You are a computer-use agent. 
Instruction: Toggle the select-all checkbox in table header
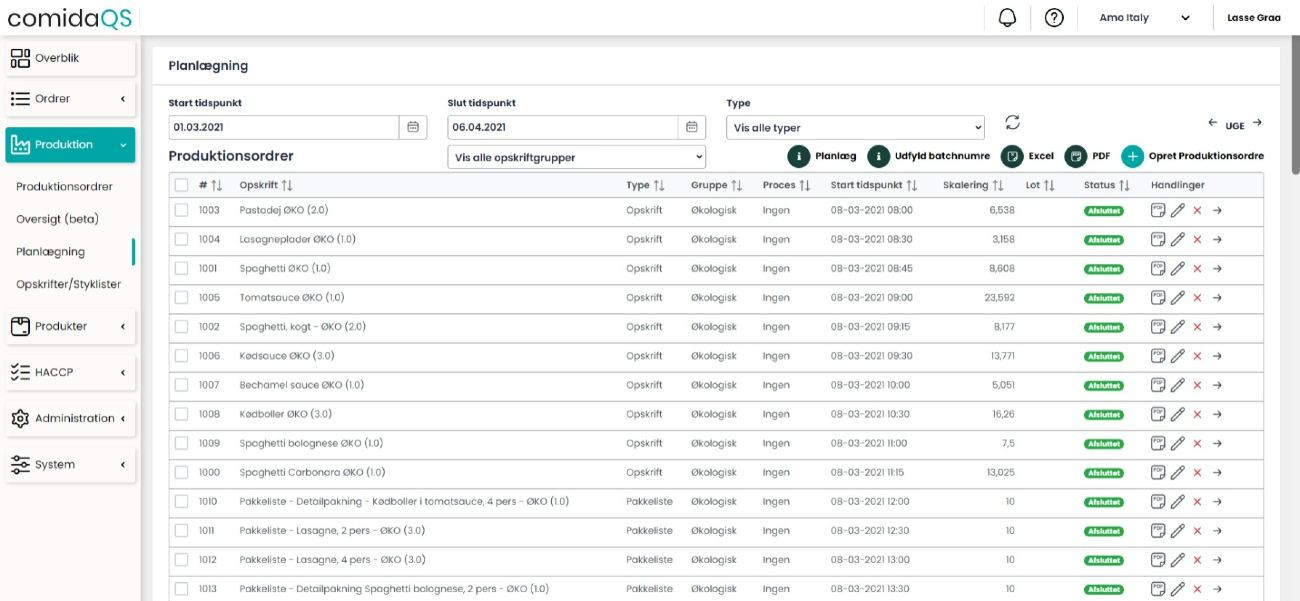tap(181, 185)
